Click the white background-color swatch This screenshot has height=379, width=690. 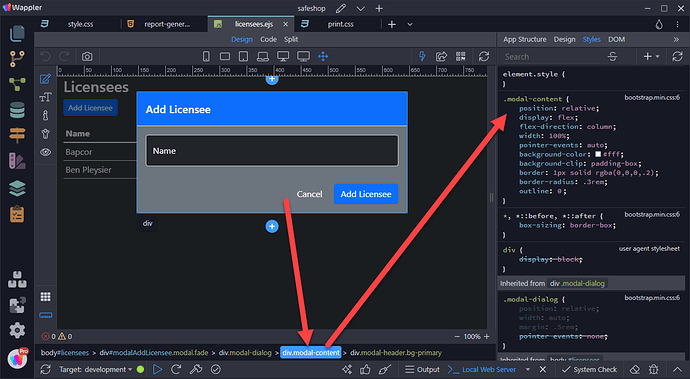[598, 155]
